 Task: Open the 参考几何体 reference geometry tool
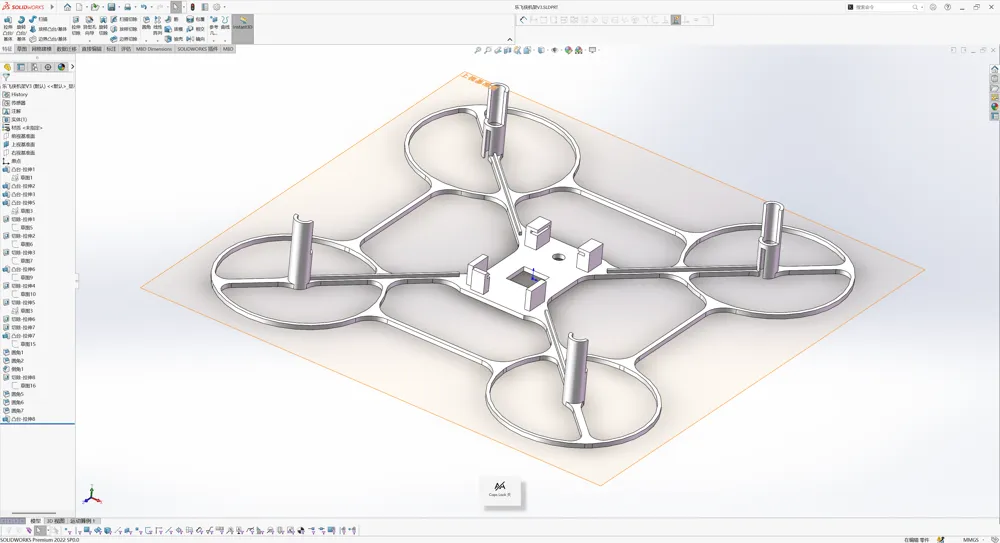[x=214, y=26]
